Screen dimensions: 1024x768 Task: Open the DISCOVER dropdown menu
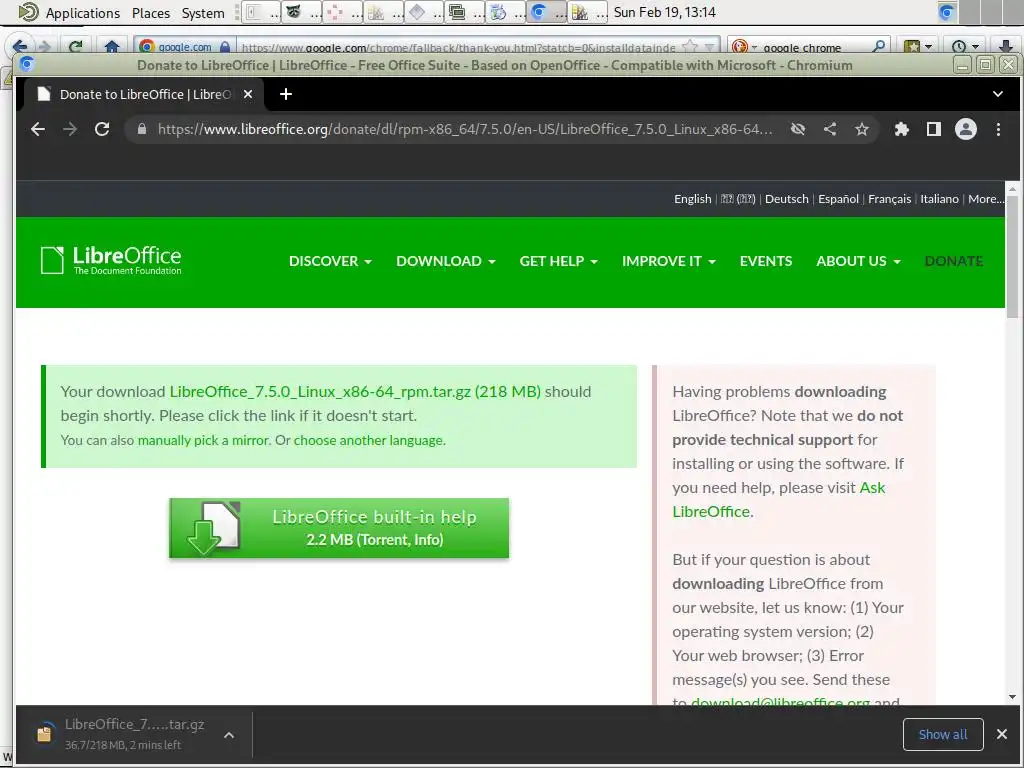click(x=330, y=261)
